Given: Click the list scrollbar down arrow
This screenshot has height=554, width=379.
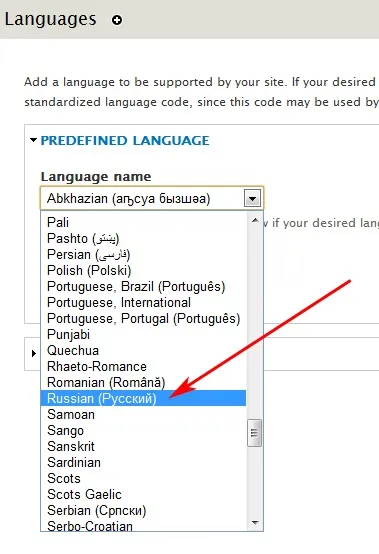Looking at the screenshot, I should (x=255, y=523).
